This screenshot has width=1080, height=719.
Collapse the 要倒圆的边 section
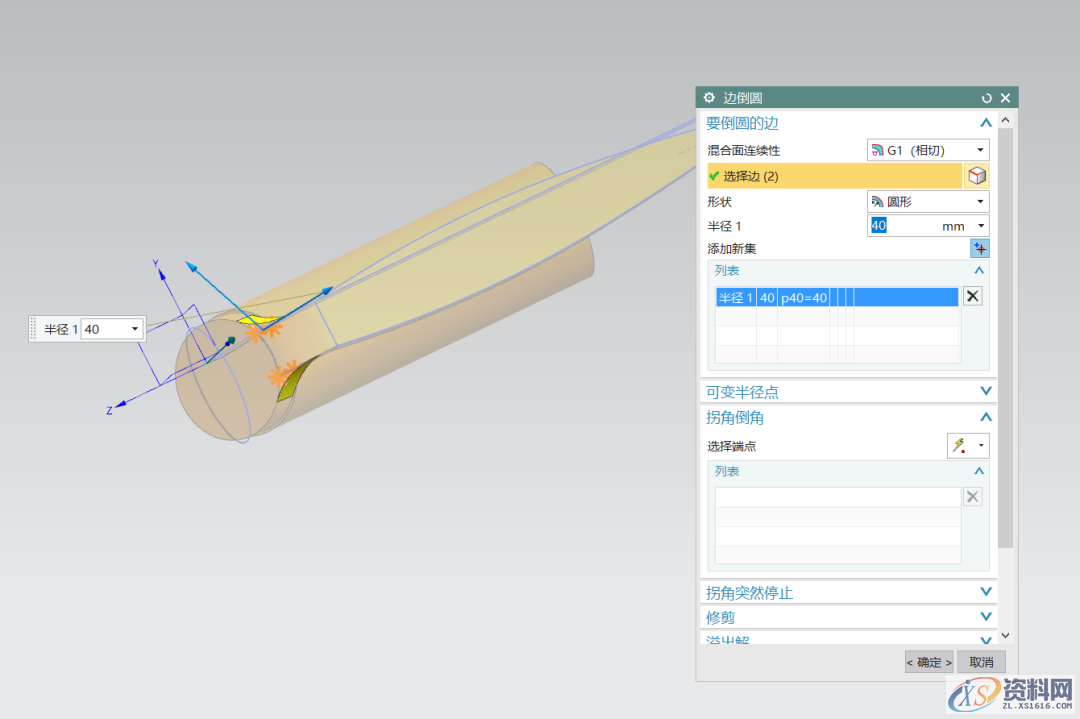click(x=985, y=123)
